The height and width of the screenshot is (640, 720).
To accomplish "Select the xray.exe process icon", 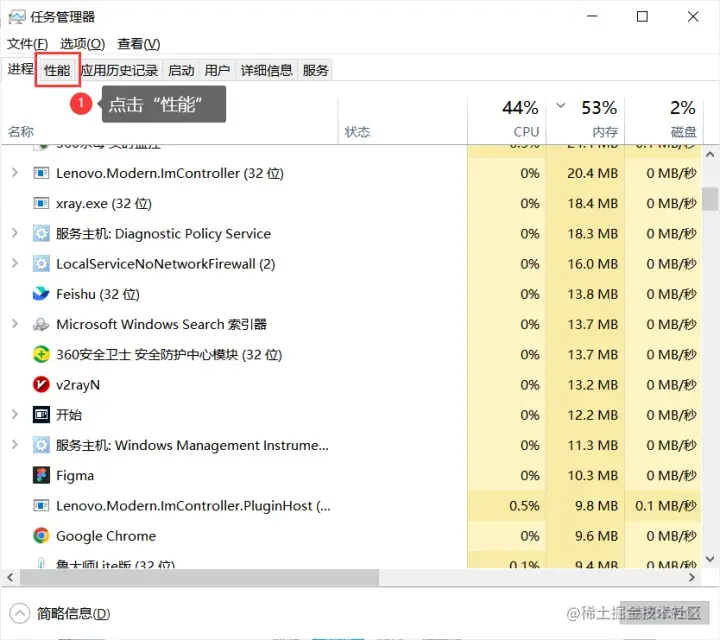I will [x=41, y=203].
